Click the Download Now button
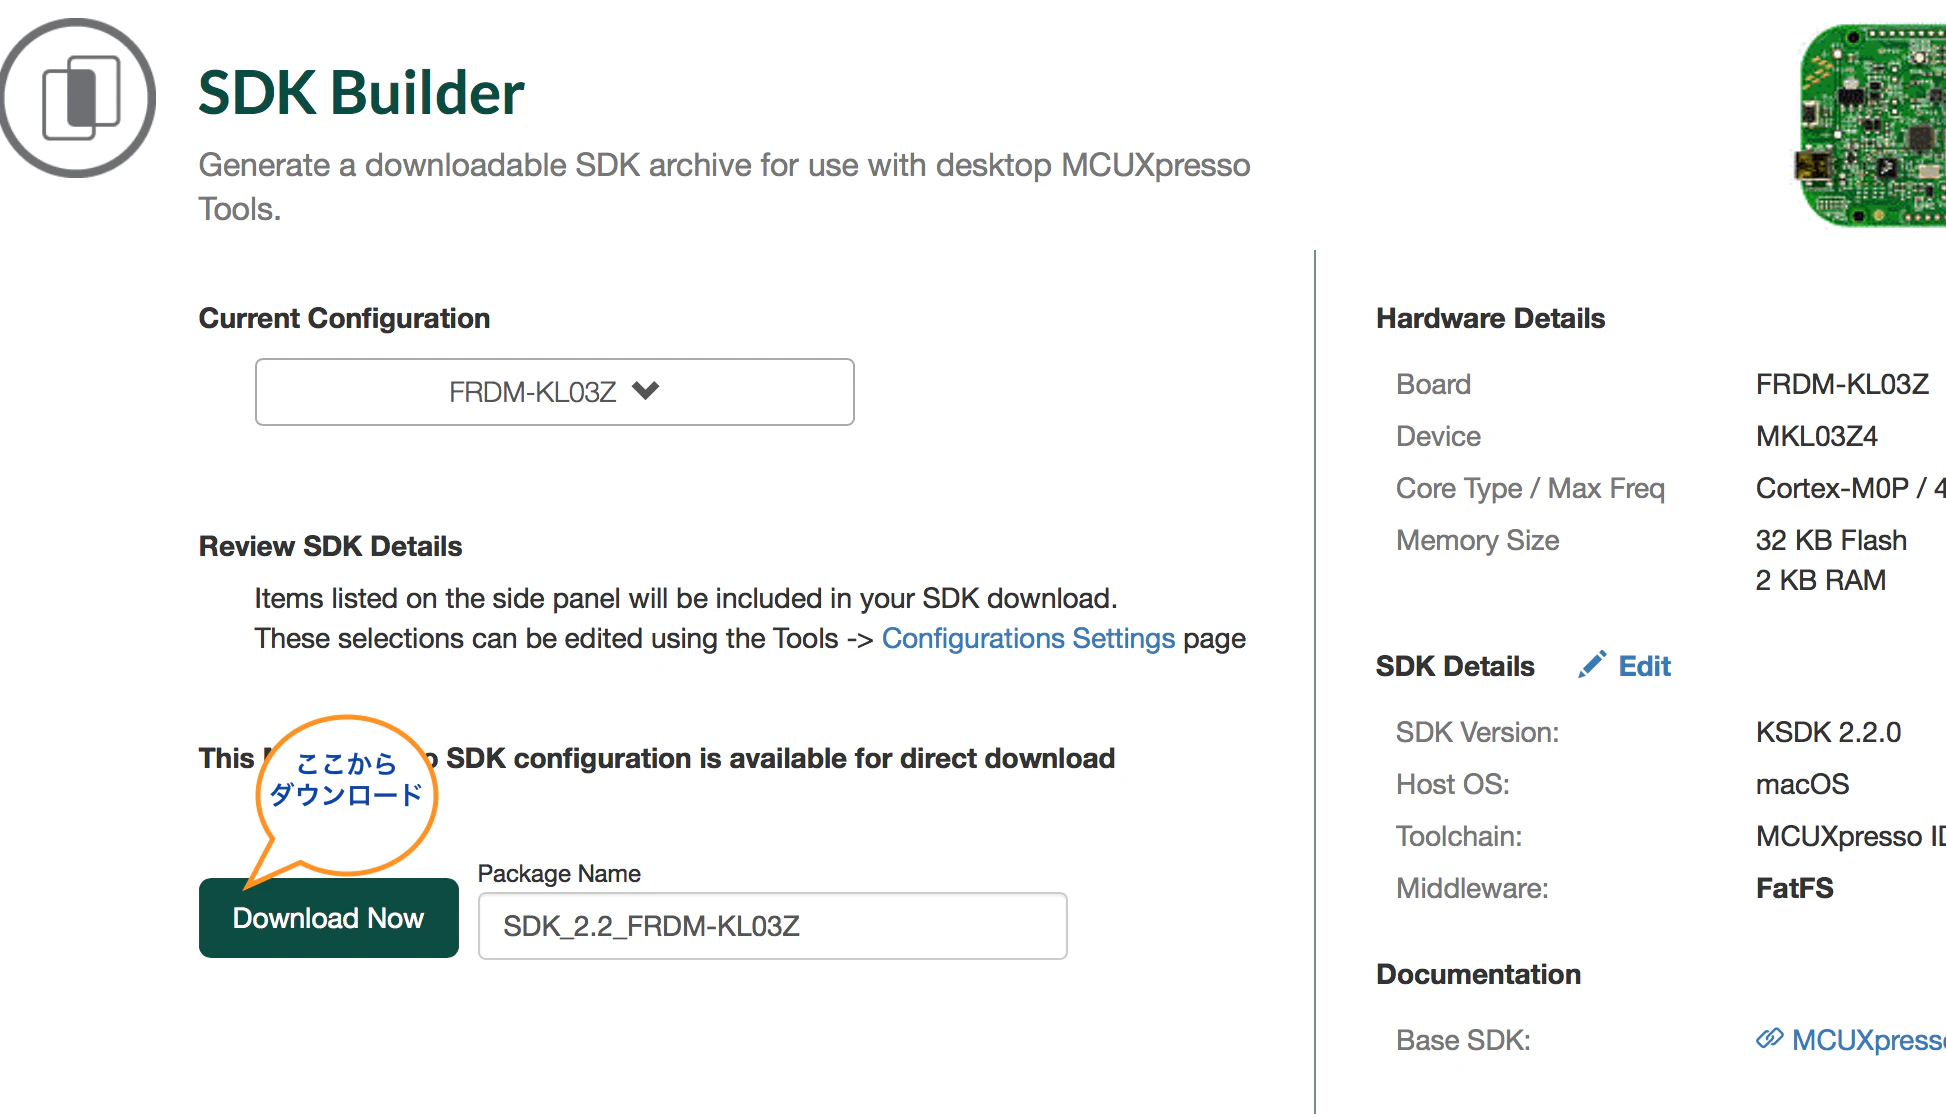The image size is (1946, 1114). point(329,918)
